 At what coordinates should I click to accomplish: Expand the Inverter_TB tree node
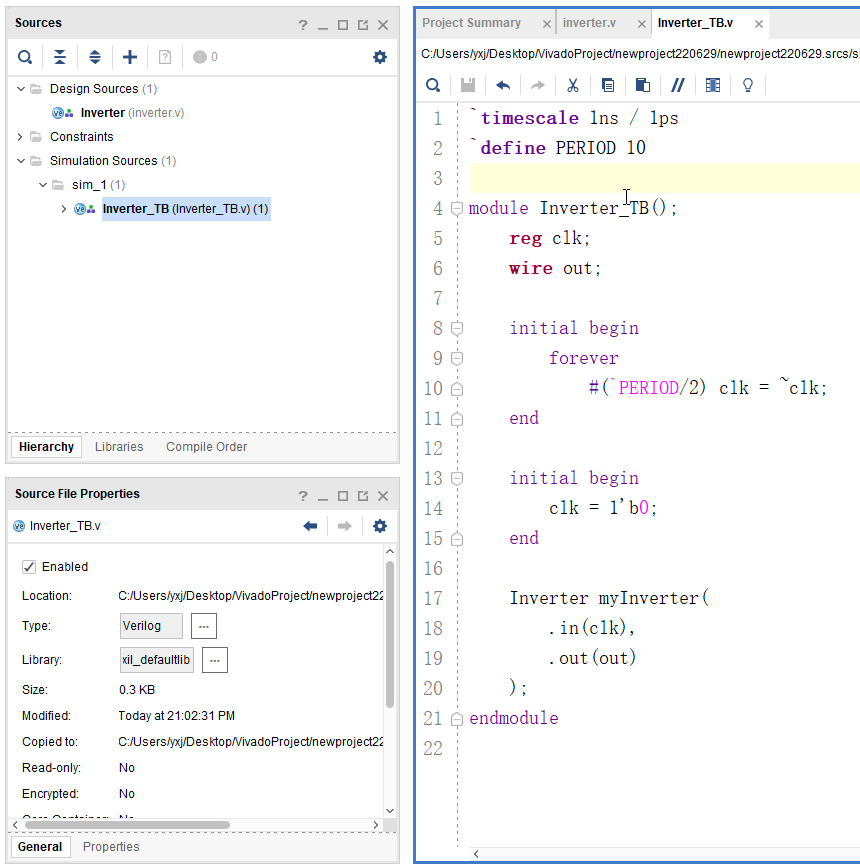point(64,209)
